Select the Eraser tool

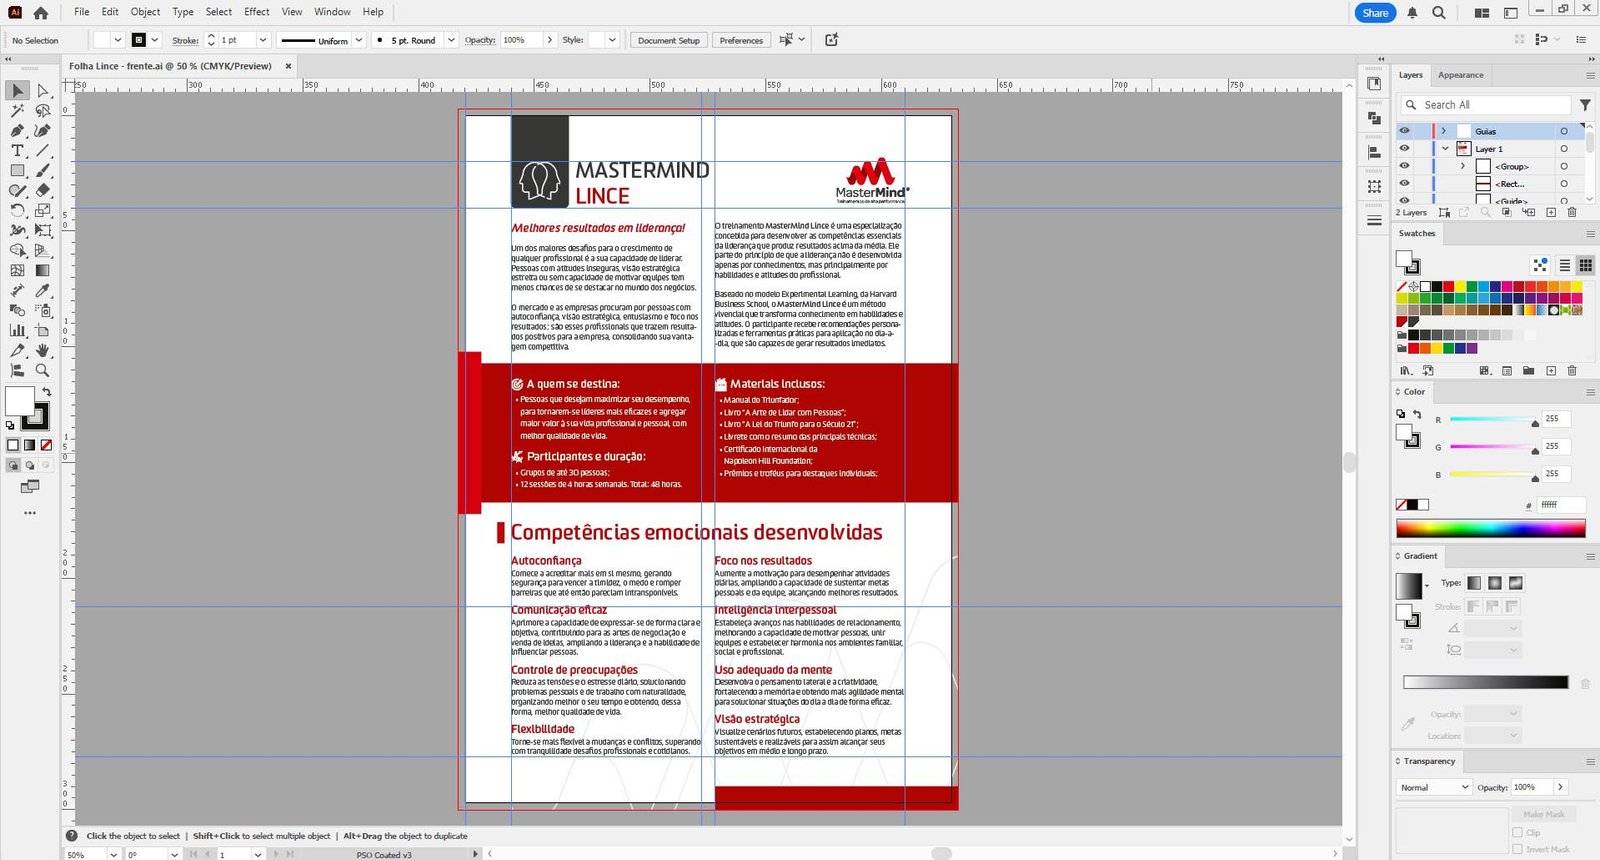click(42, 191)
